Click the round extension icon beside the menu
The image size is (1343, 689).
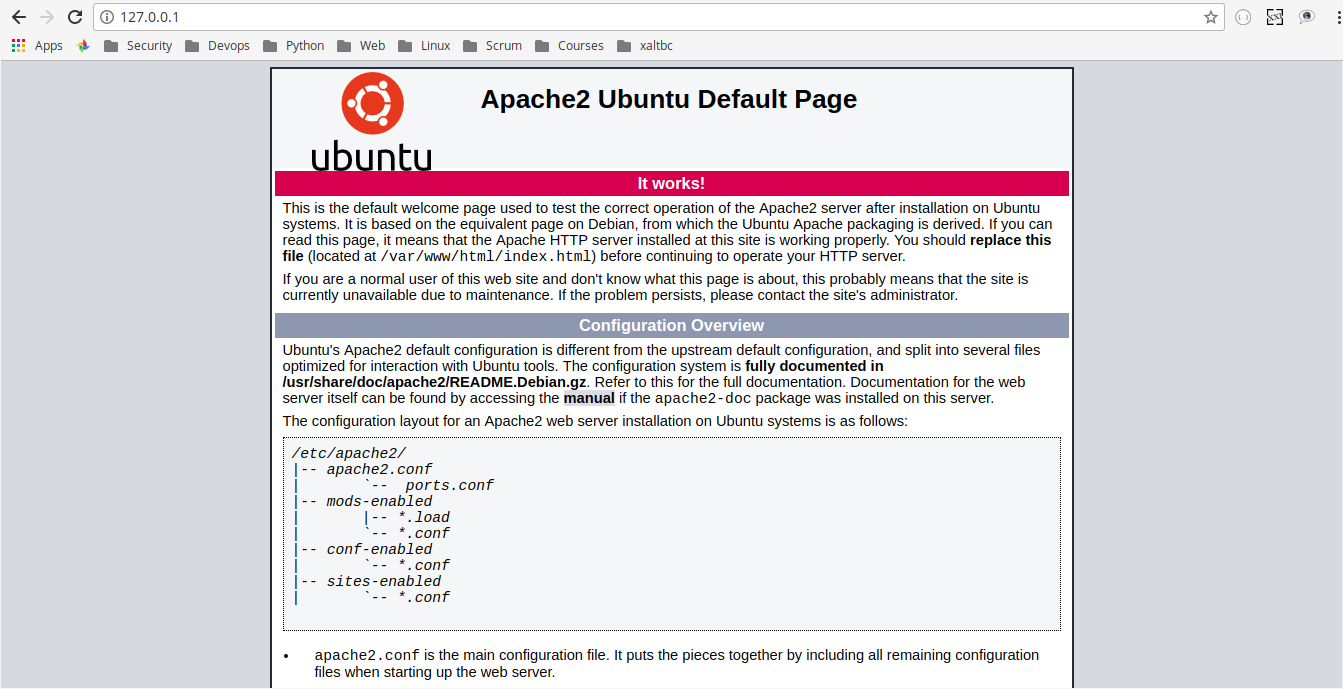[x=1306, y=17]
